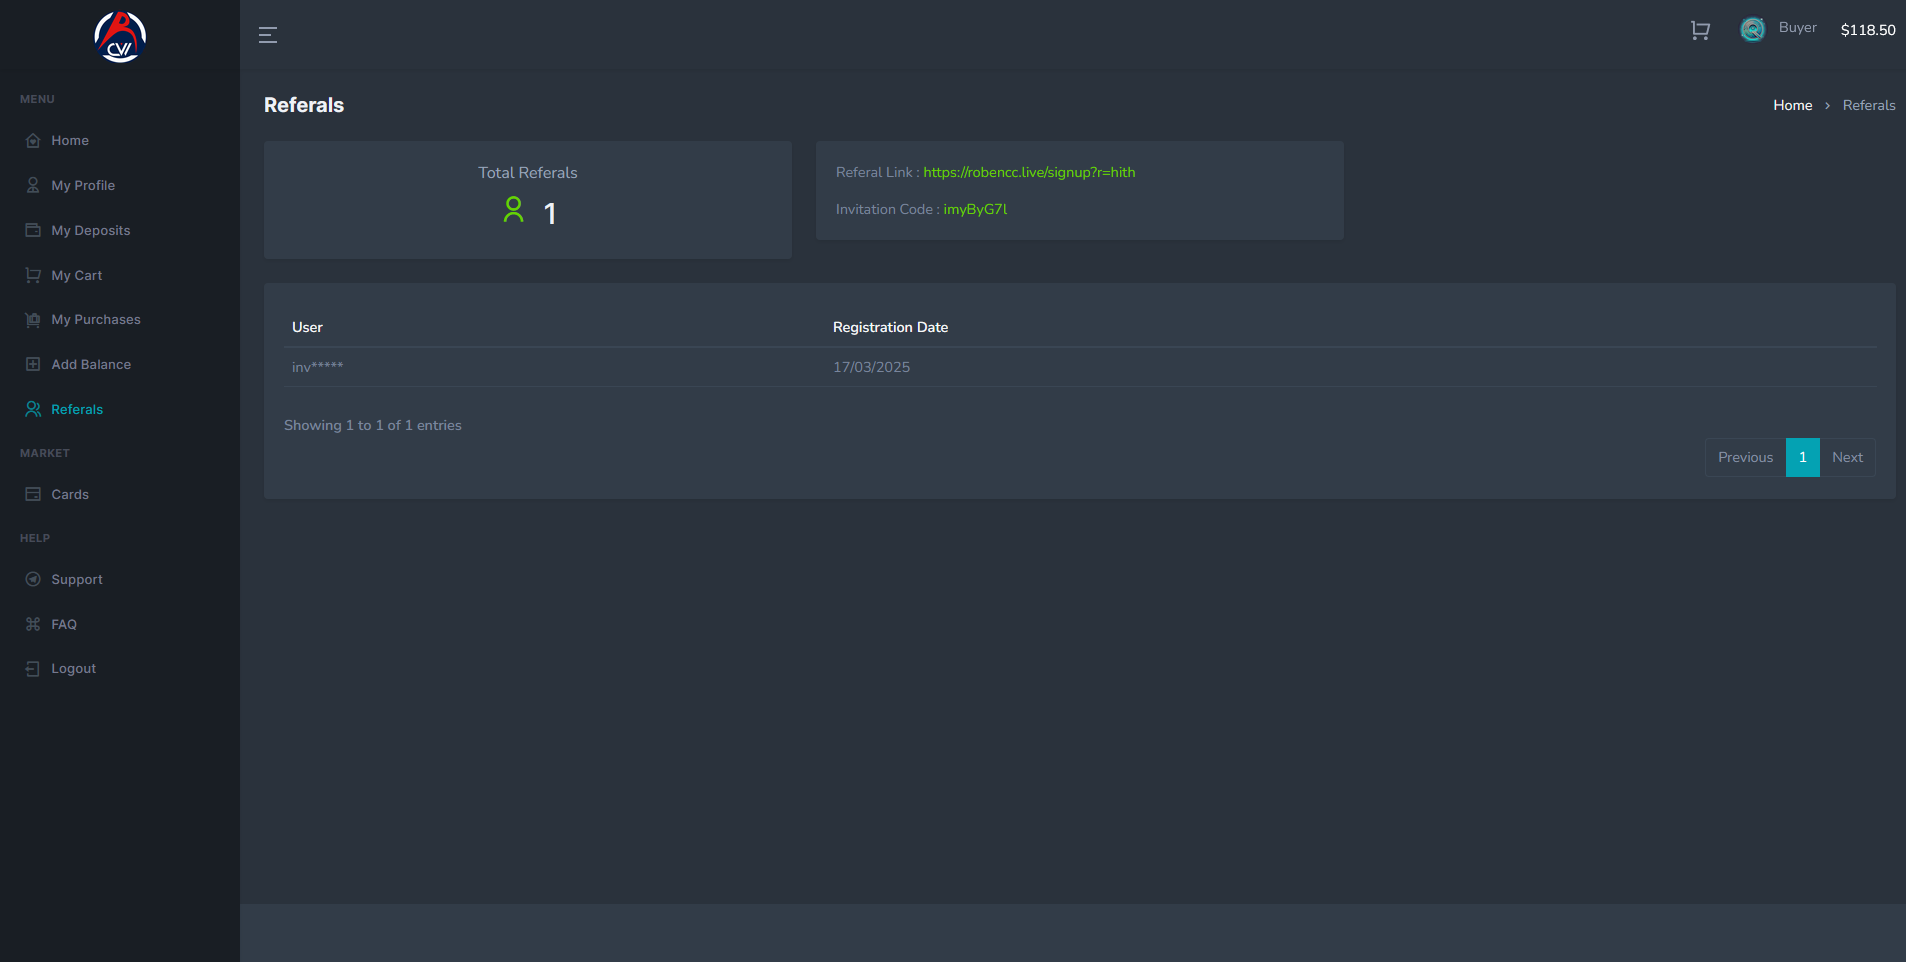Click the green user icon under Total Referals
The height and width of the screenshot is (962, 1906).
513,210
